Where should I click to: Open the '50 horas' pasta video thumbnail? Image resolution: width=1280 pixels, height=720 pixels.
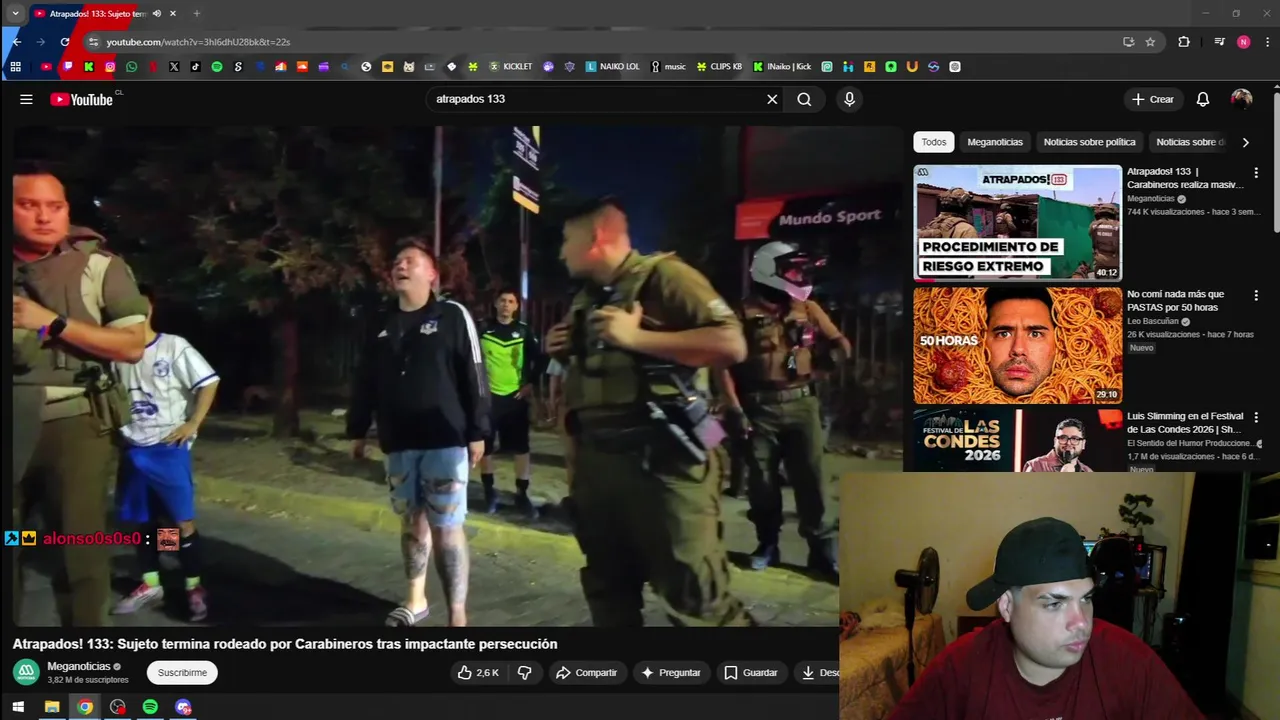pyautogui.click(x=1017, y=345)
